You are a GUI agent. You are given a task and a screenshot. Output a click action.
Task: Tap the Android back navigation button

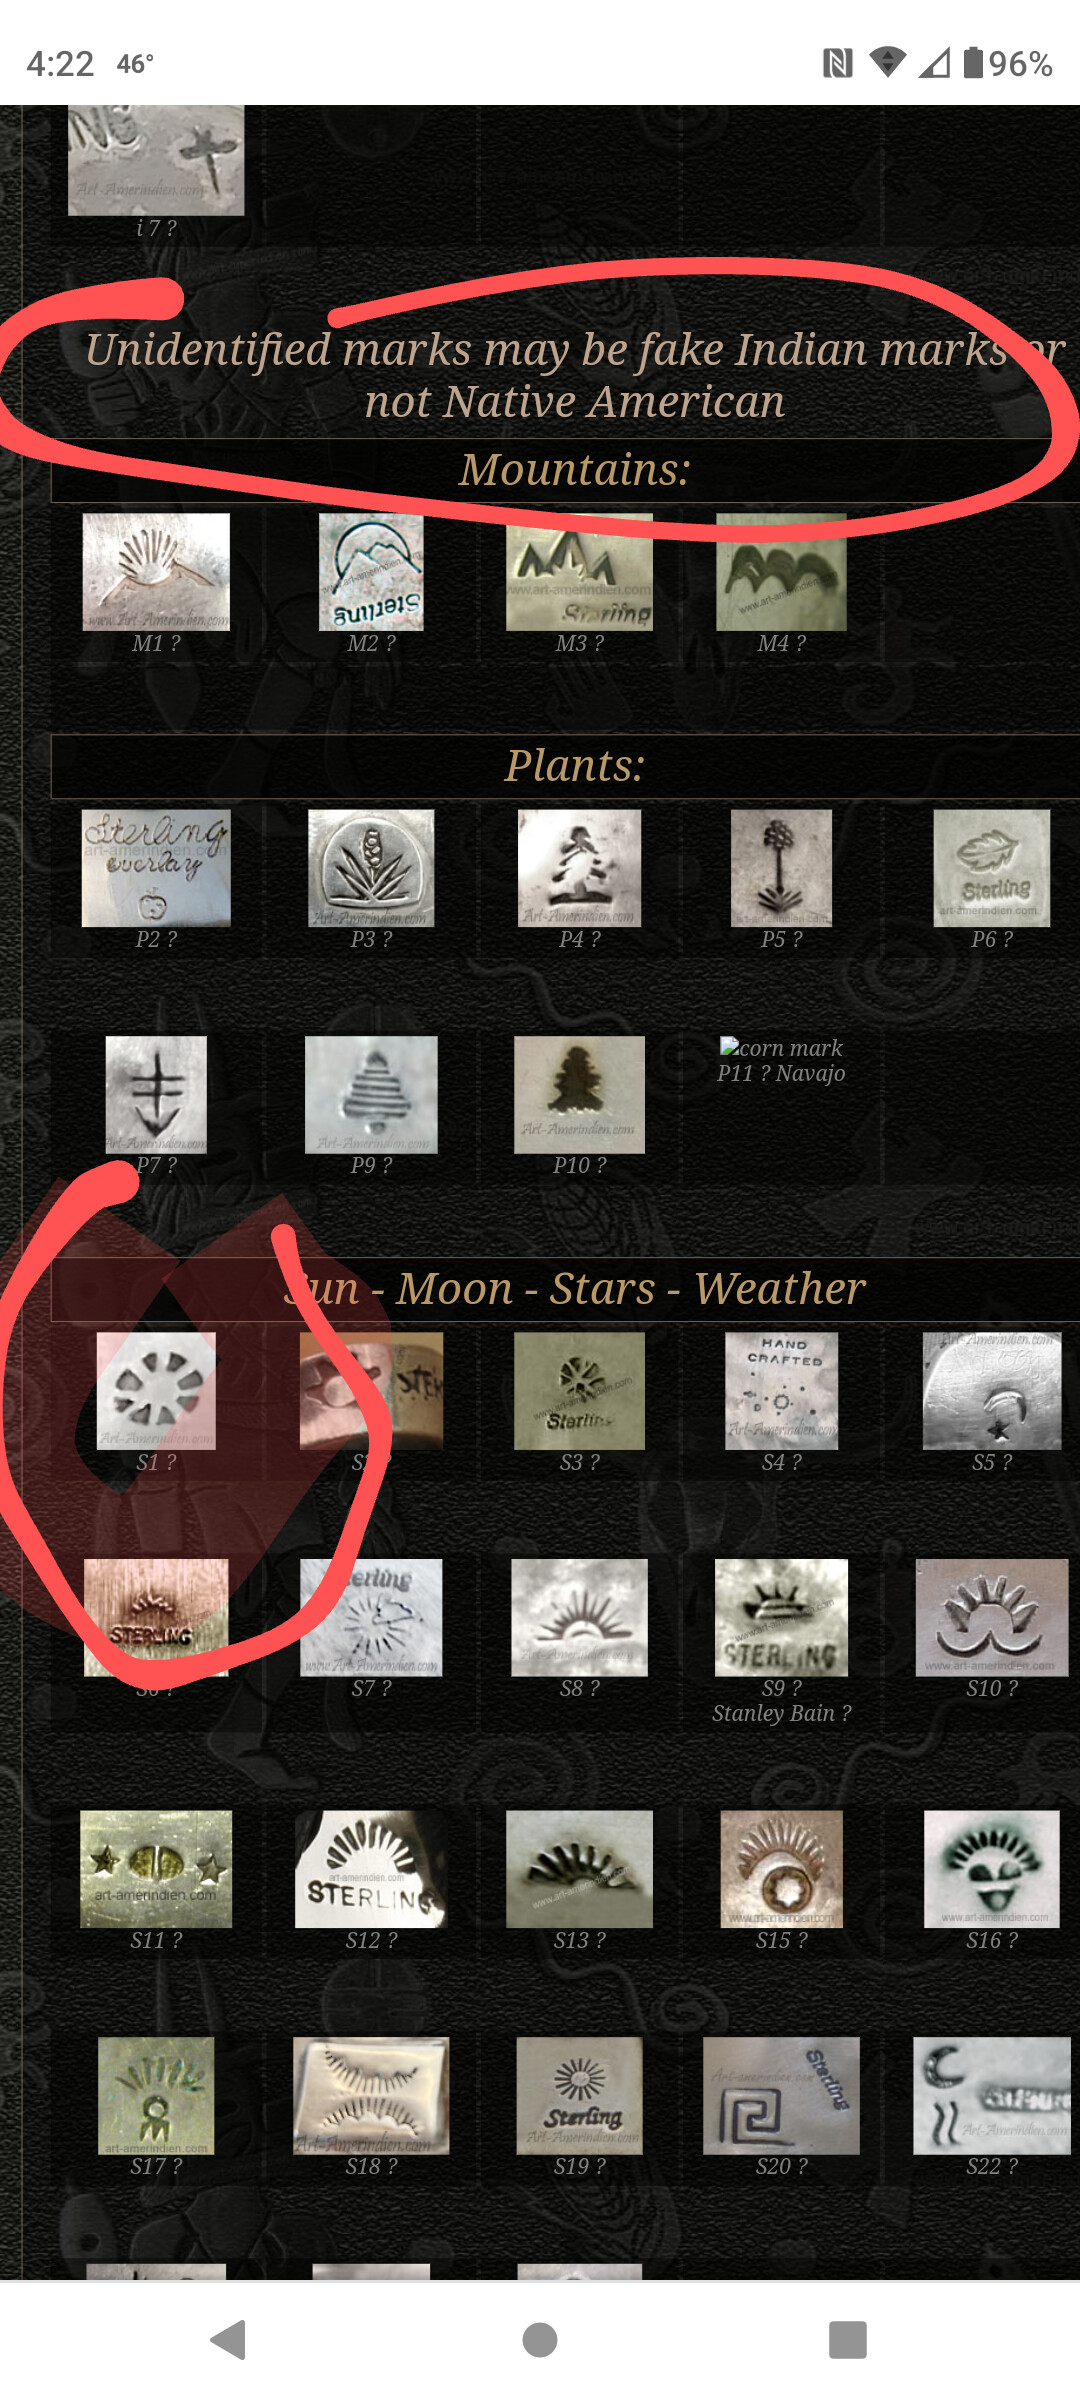pyautogui.click(x=229, y=2340)
